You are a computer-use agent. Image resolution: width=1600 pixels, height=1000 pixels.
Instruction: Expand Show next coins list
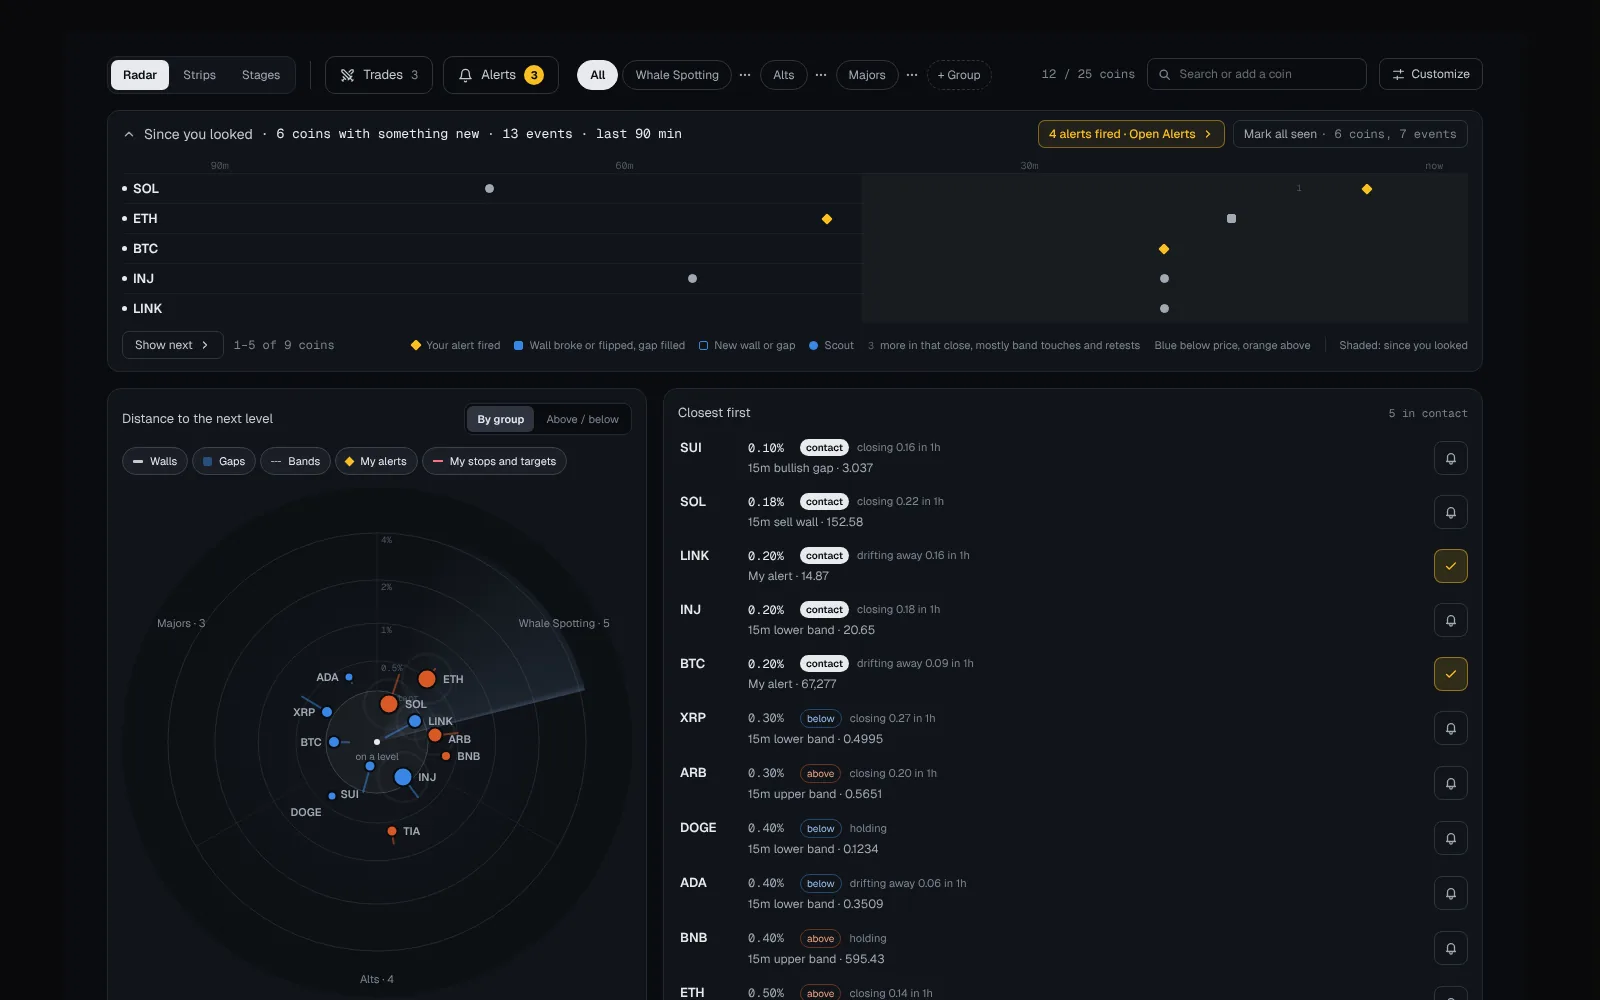[172, 345]
